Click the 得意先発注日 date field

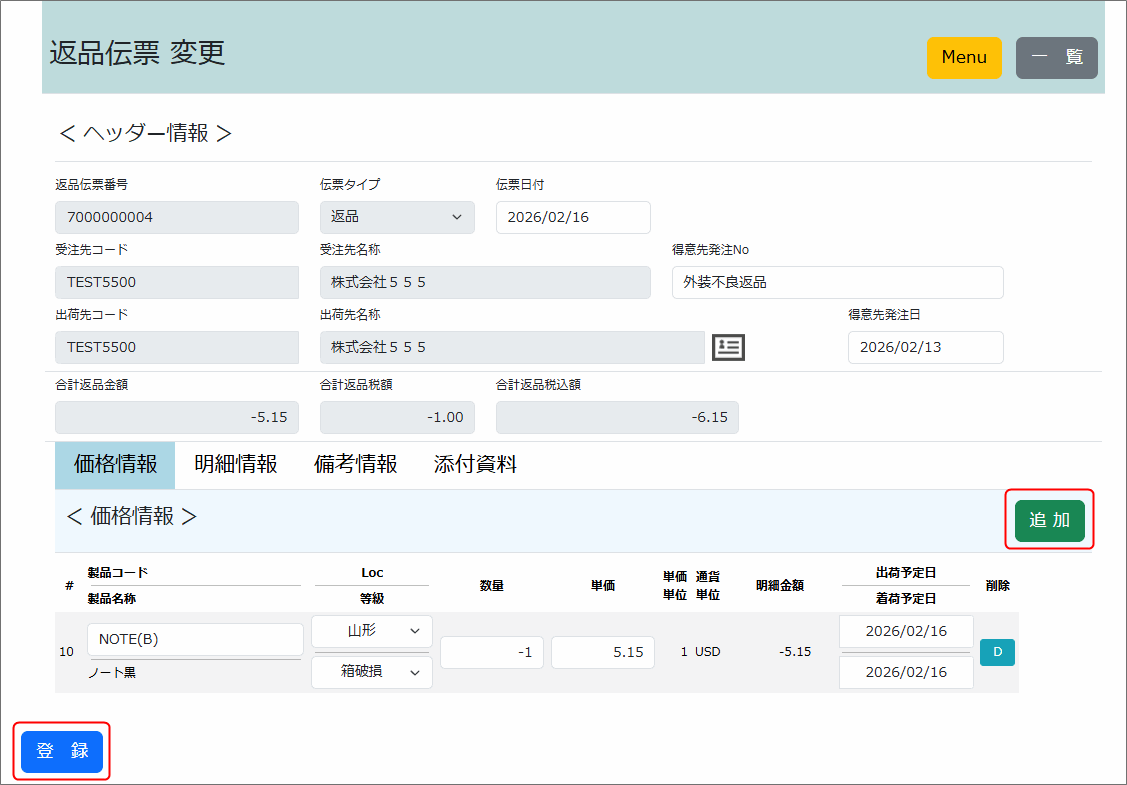[x=925, y=347]
